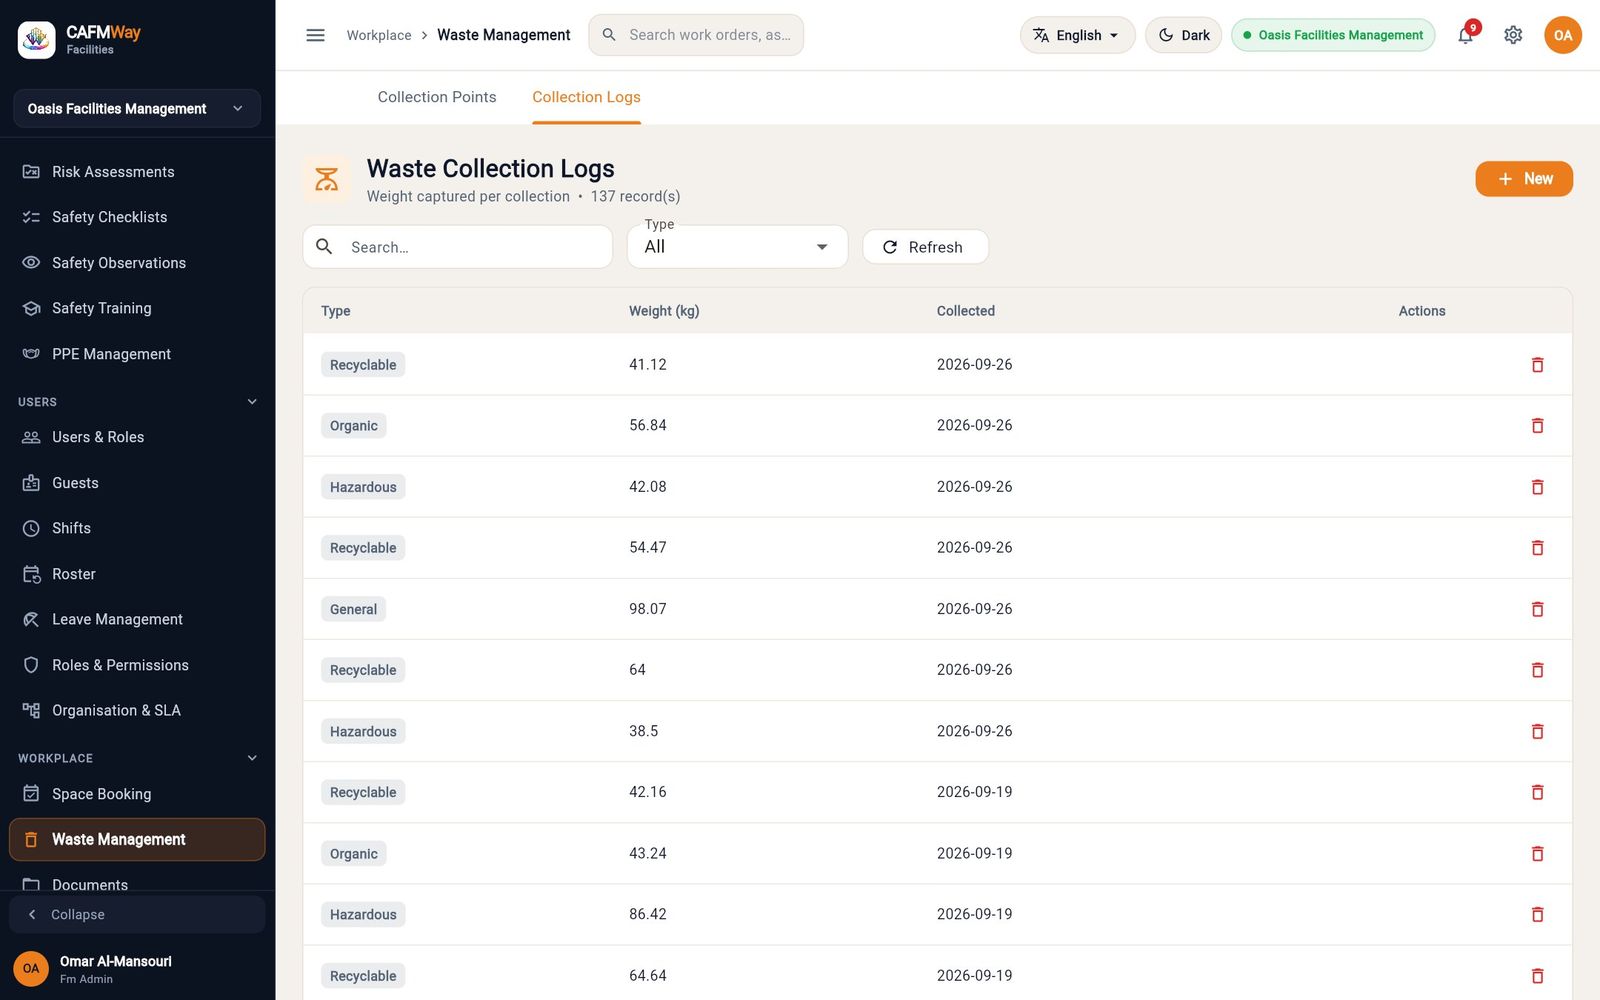
Task: Open Guests in sidebar
Action: (x=137, y=483)
